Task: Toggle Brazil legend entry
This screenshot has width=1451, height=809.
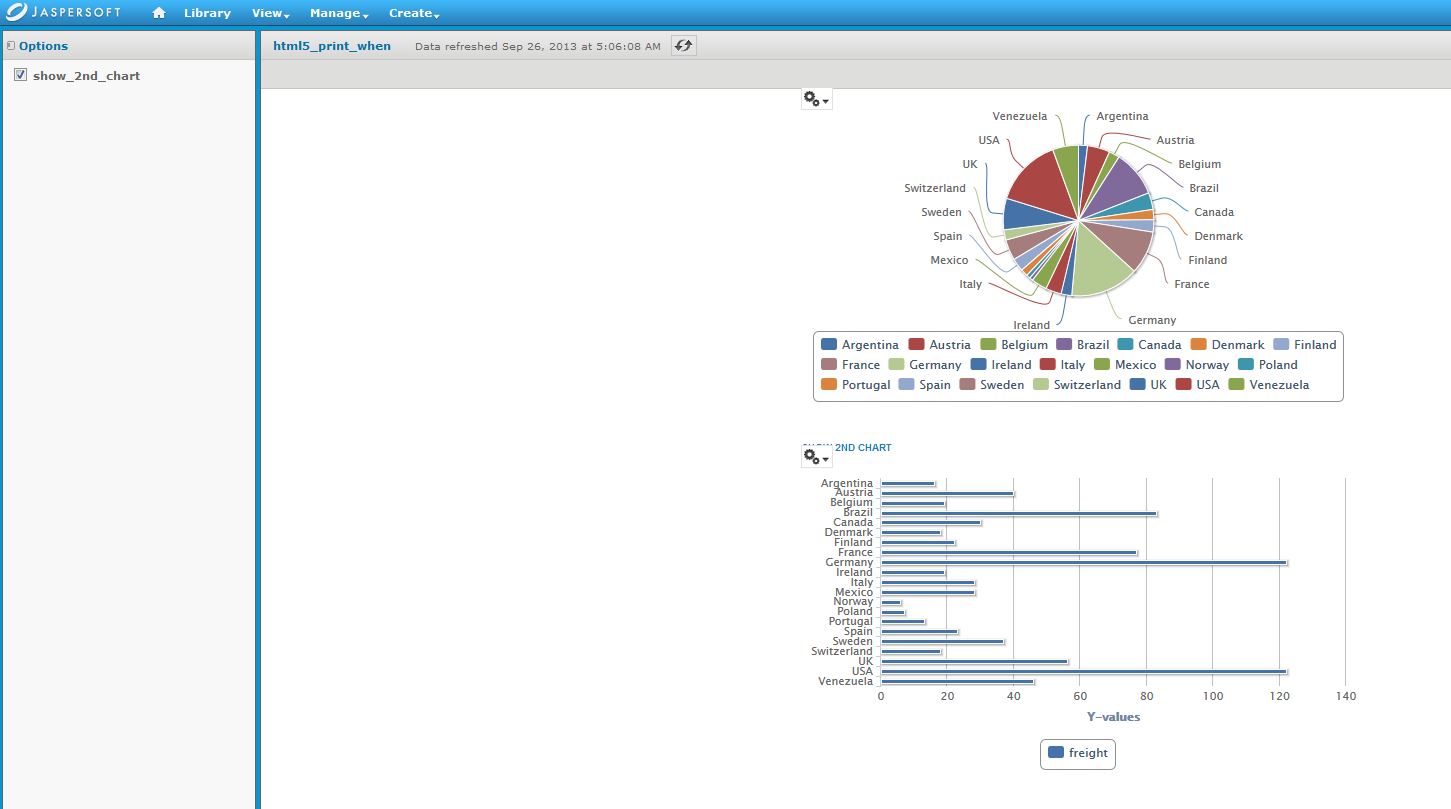Action: (1083, 344)
